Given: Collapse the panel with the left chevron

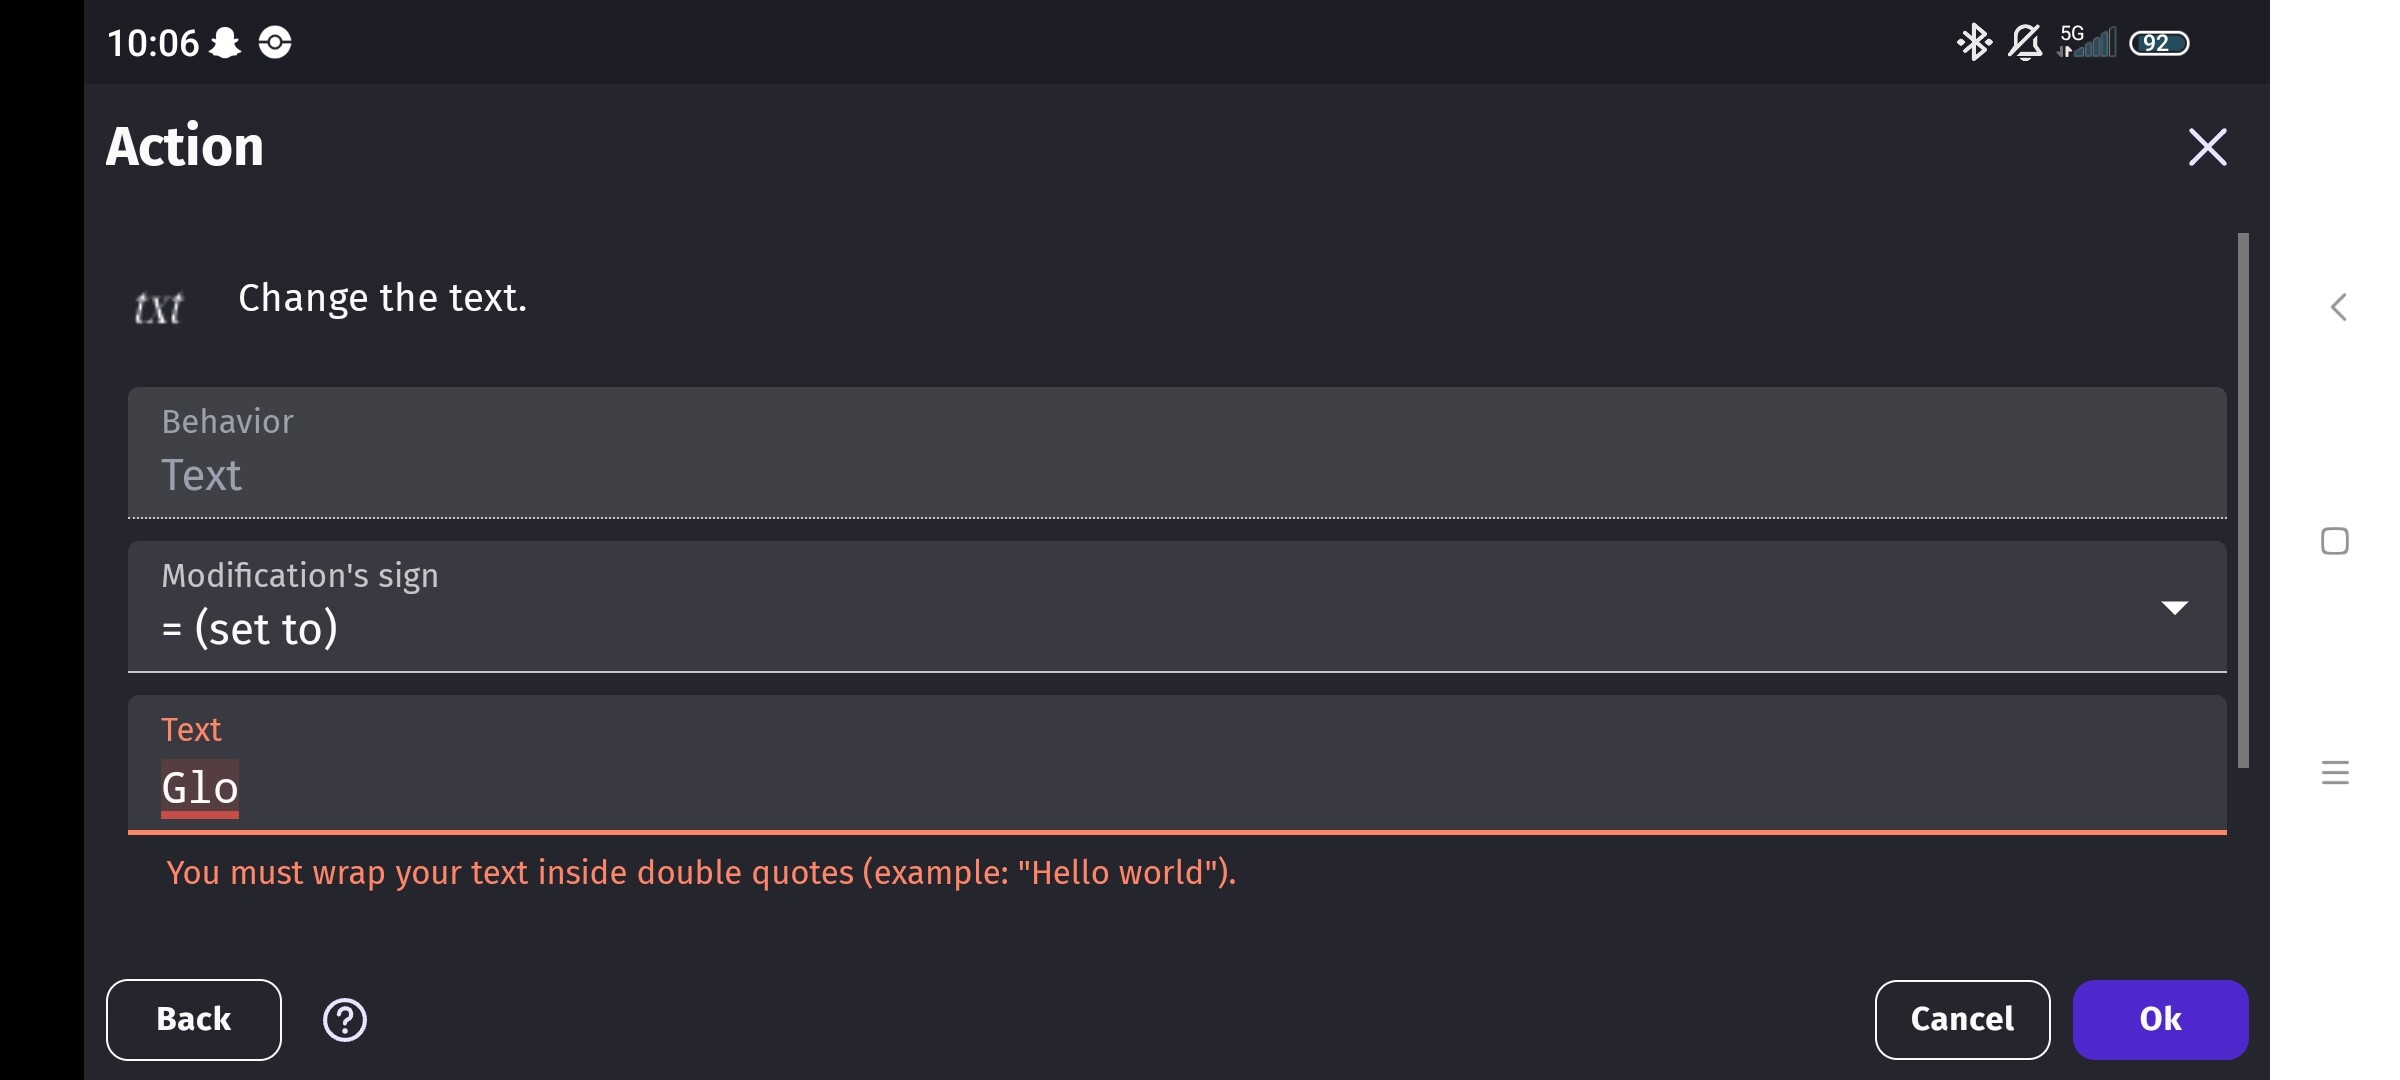Looking at the screenshot, I should pyautogui.click(x=2339, y=307).
